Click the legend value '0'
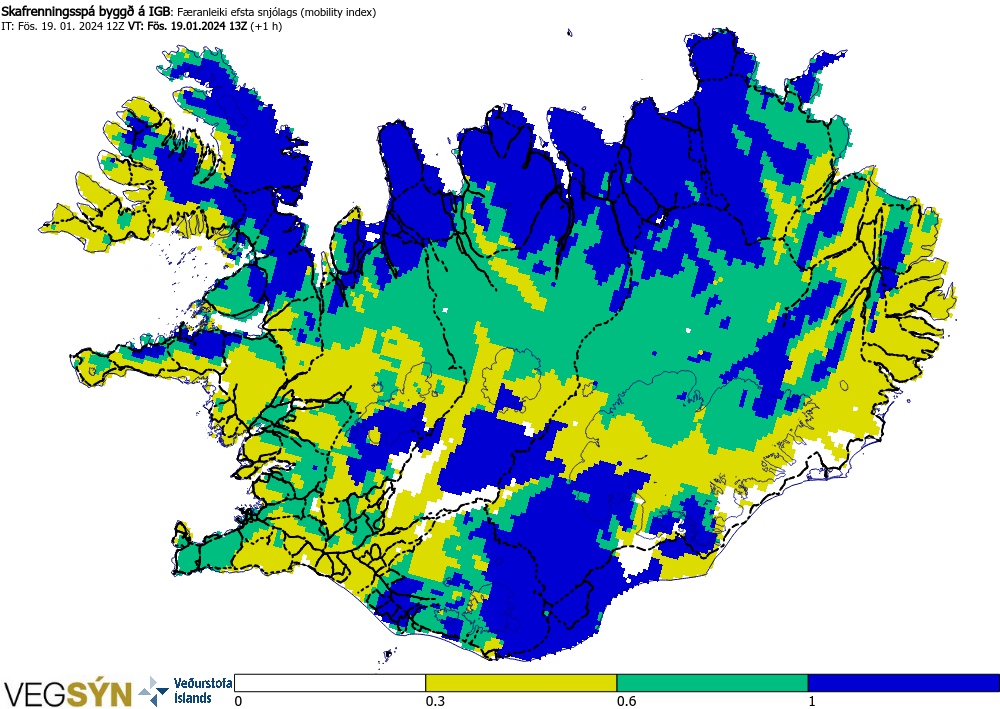The width and height of the screenshot is (1000, 709). [x=239, y=701]
